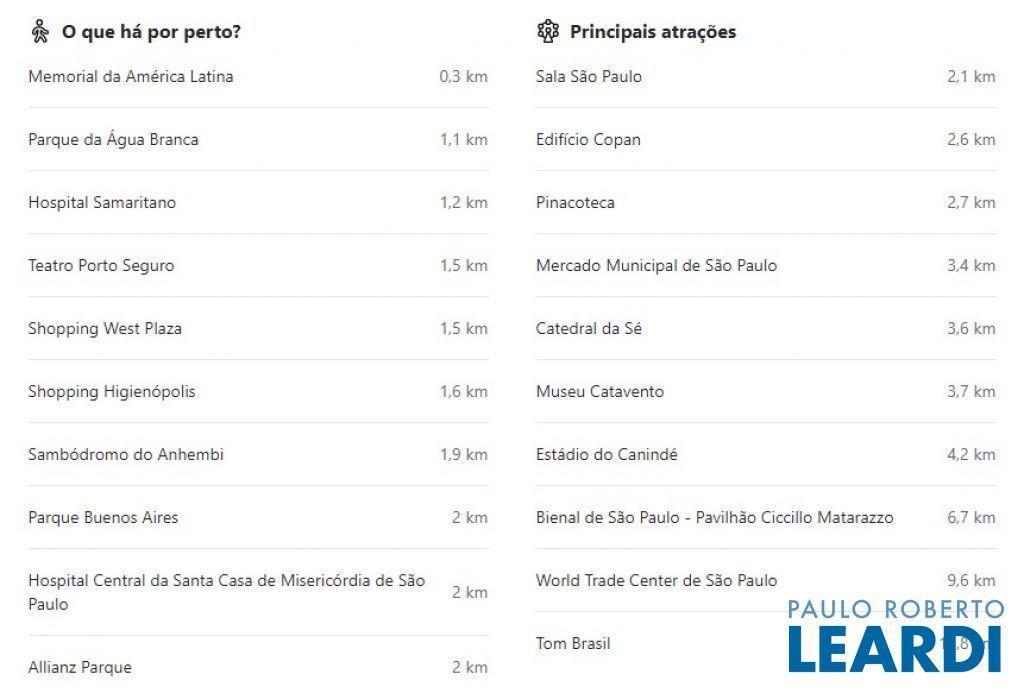Choose Sambódromo do Anhembi

tap(126, 454)
